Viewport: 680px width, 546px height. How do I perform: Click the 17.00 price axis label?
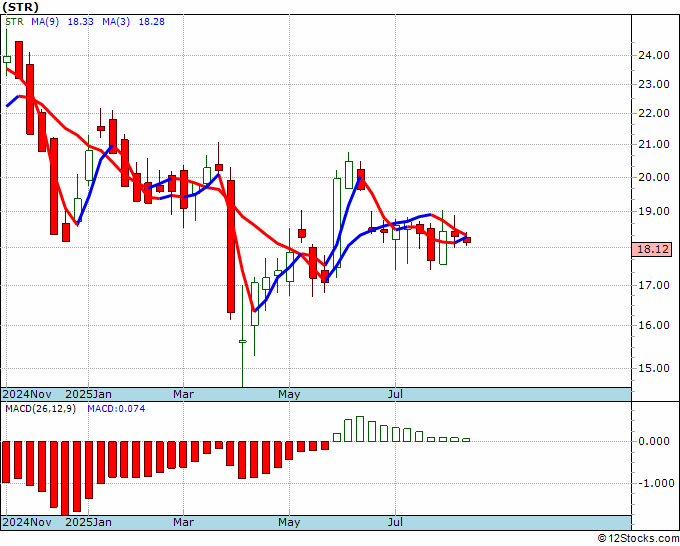pyautogui.click(x=654, y=285)
